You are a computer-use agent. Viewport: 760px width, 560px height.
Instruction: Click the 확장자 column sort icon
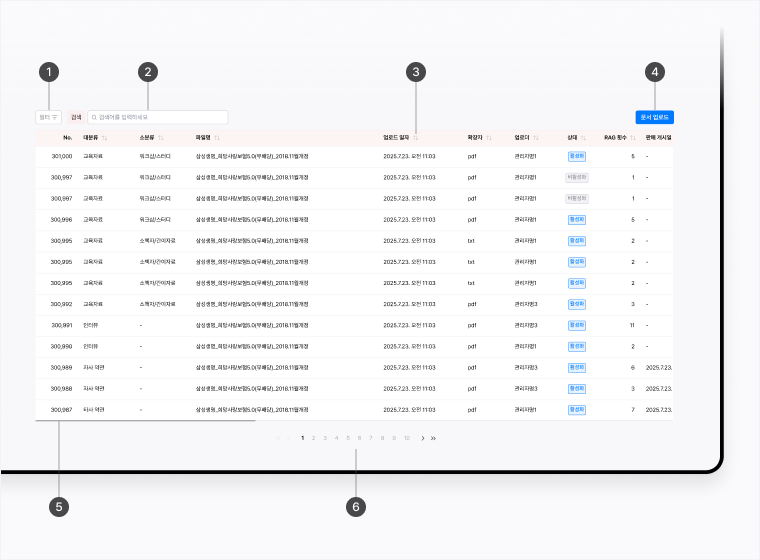[488, 137]
